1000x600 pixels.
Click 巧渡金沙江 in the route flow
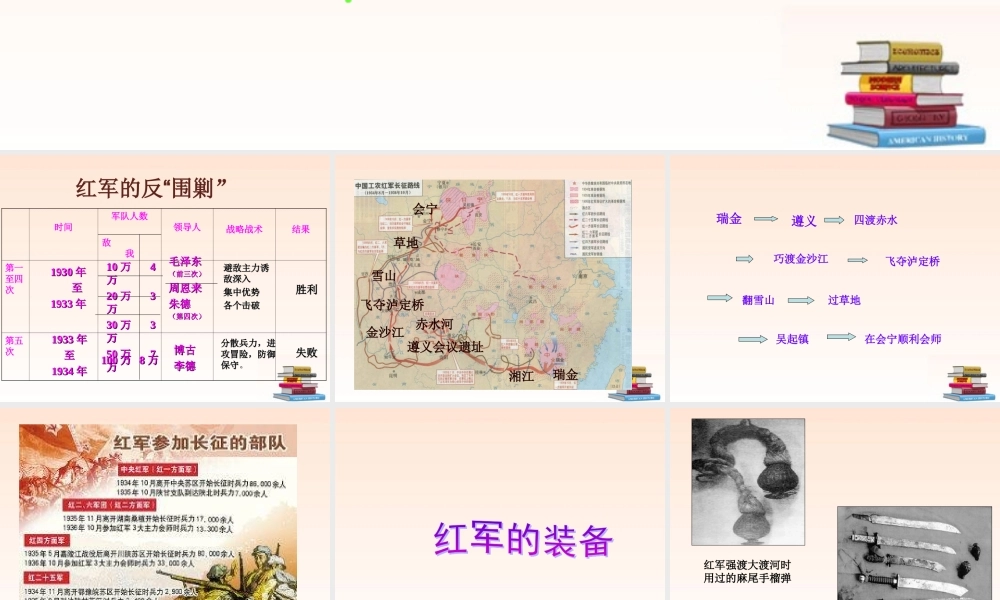(800, 259)
